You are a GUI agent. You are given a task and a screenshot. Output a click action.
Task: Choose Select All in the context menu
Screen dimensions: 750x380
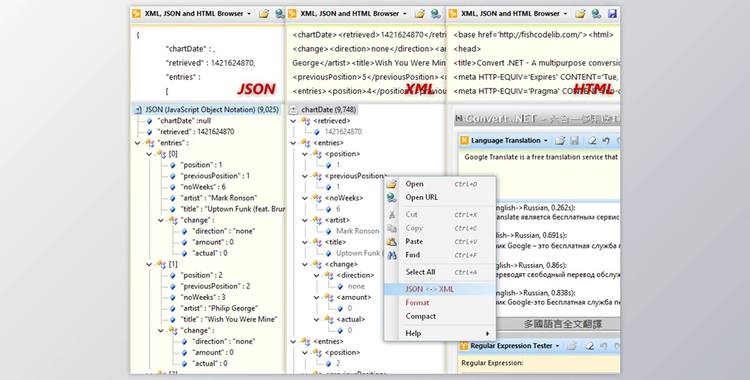(x=440, y=272)
